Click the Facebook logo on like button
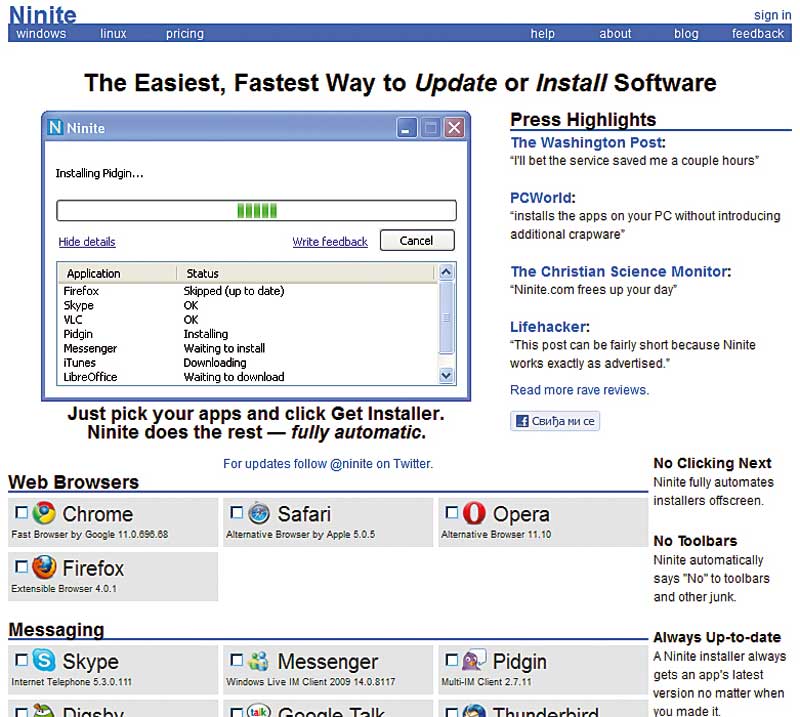 point(522,421)
